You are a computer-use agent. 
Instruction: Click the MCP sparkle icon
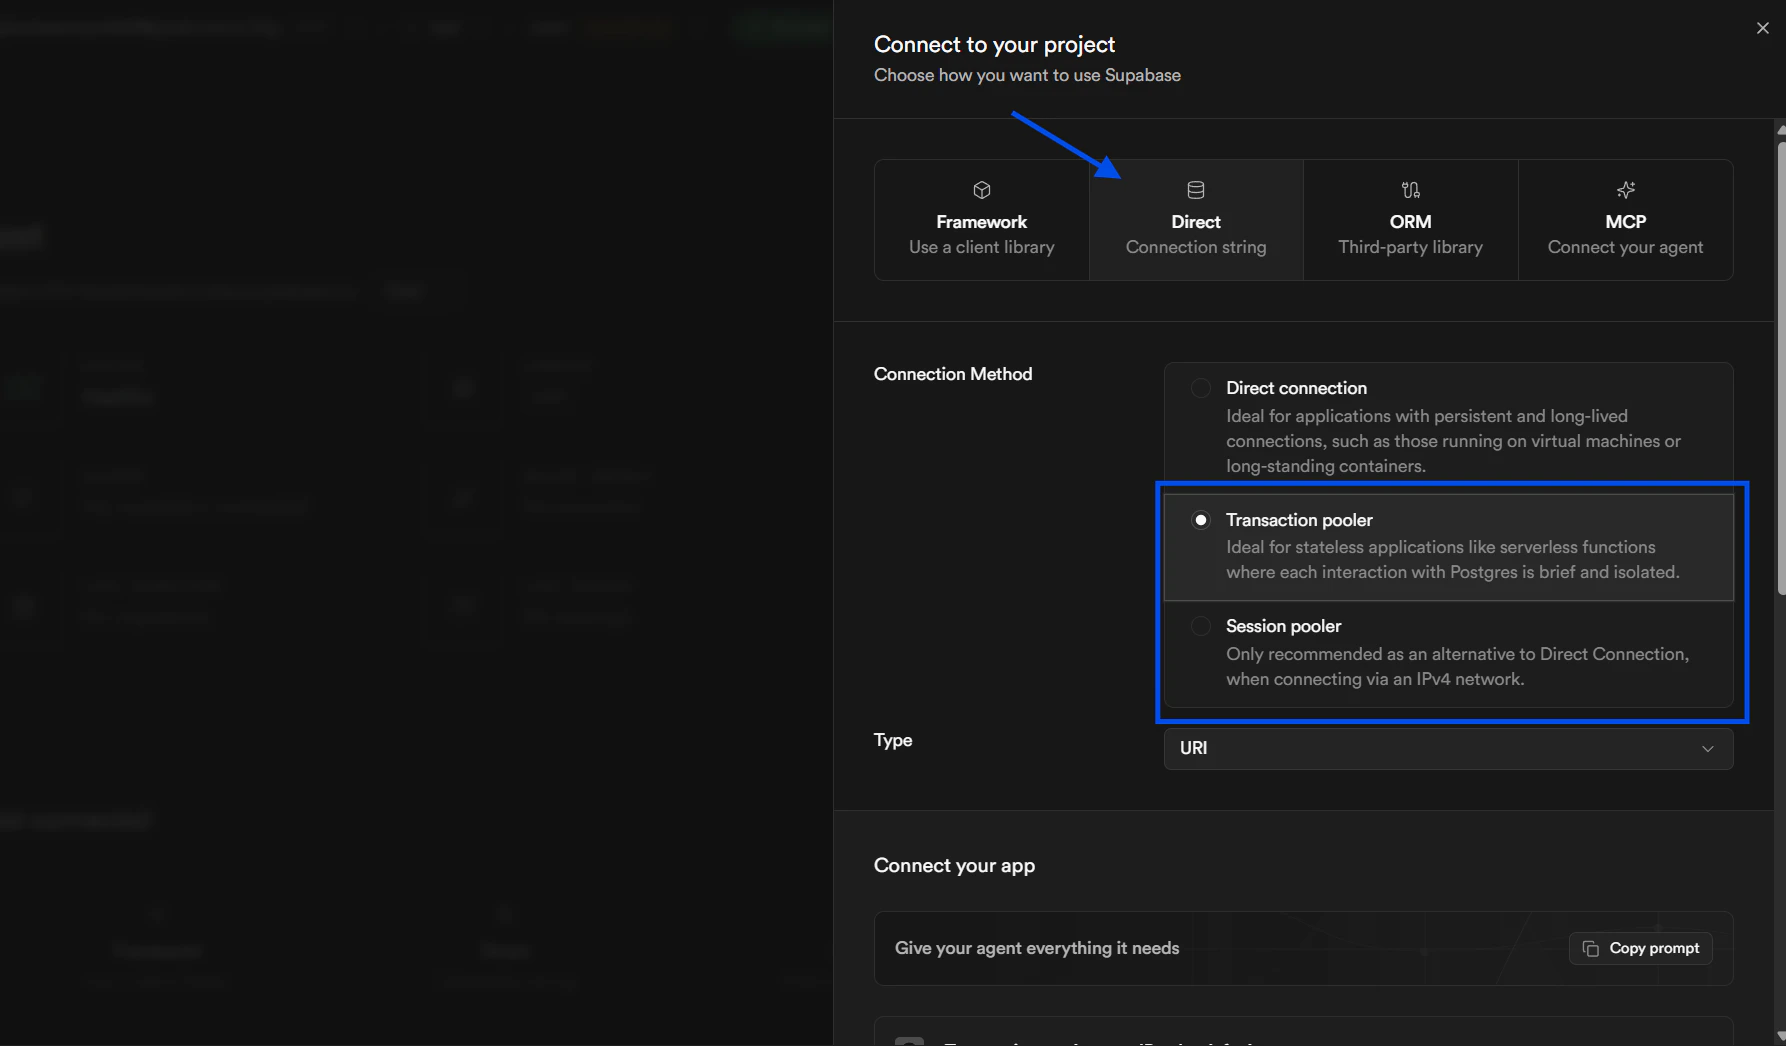pos(1626,190)
